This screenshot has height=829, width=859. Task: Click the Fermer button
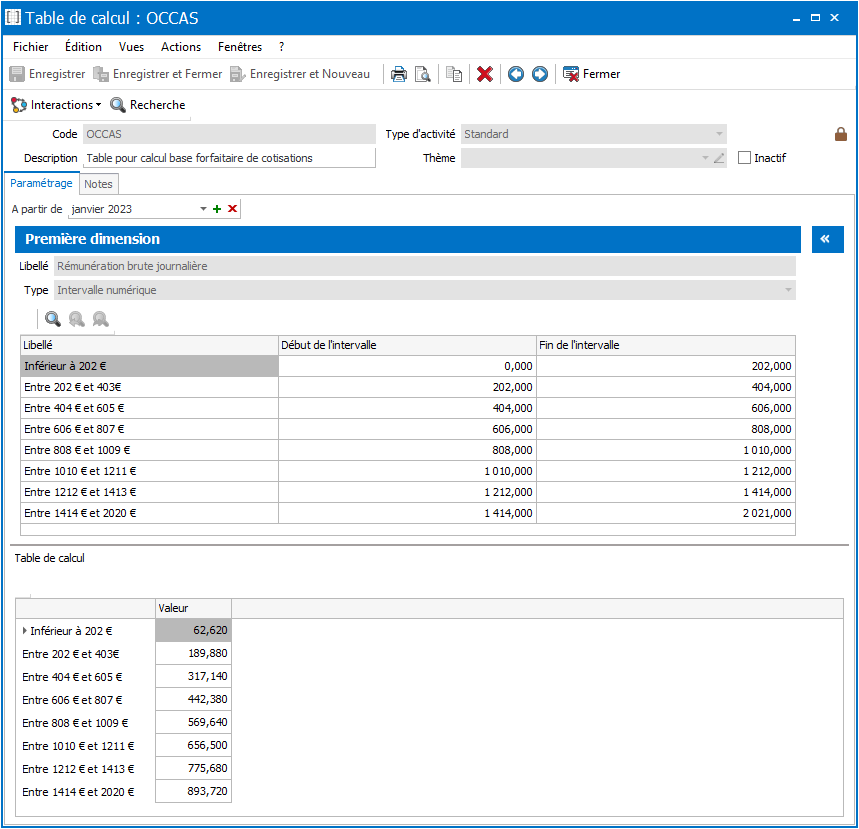[592, 74]
